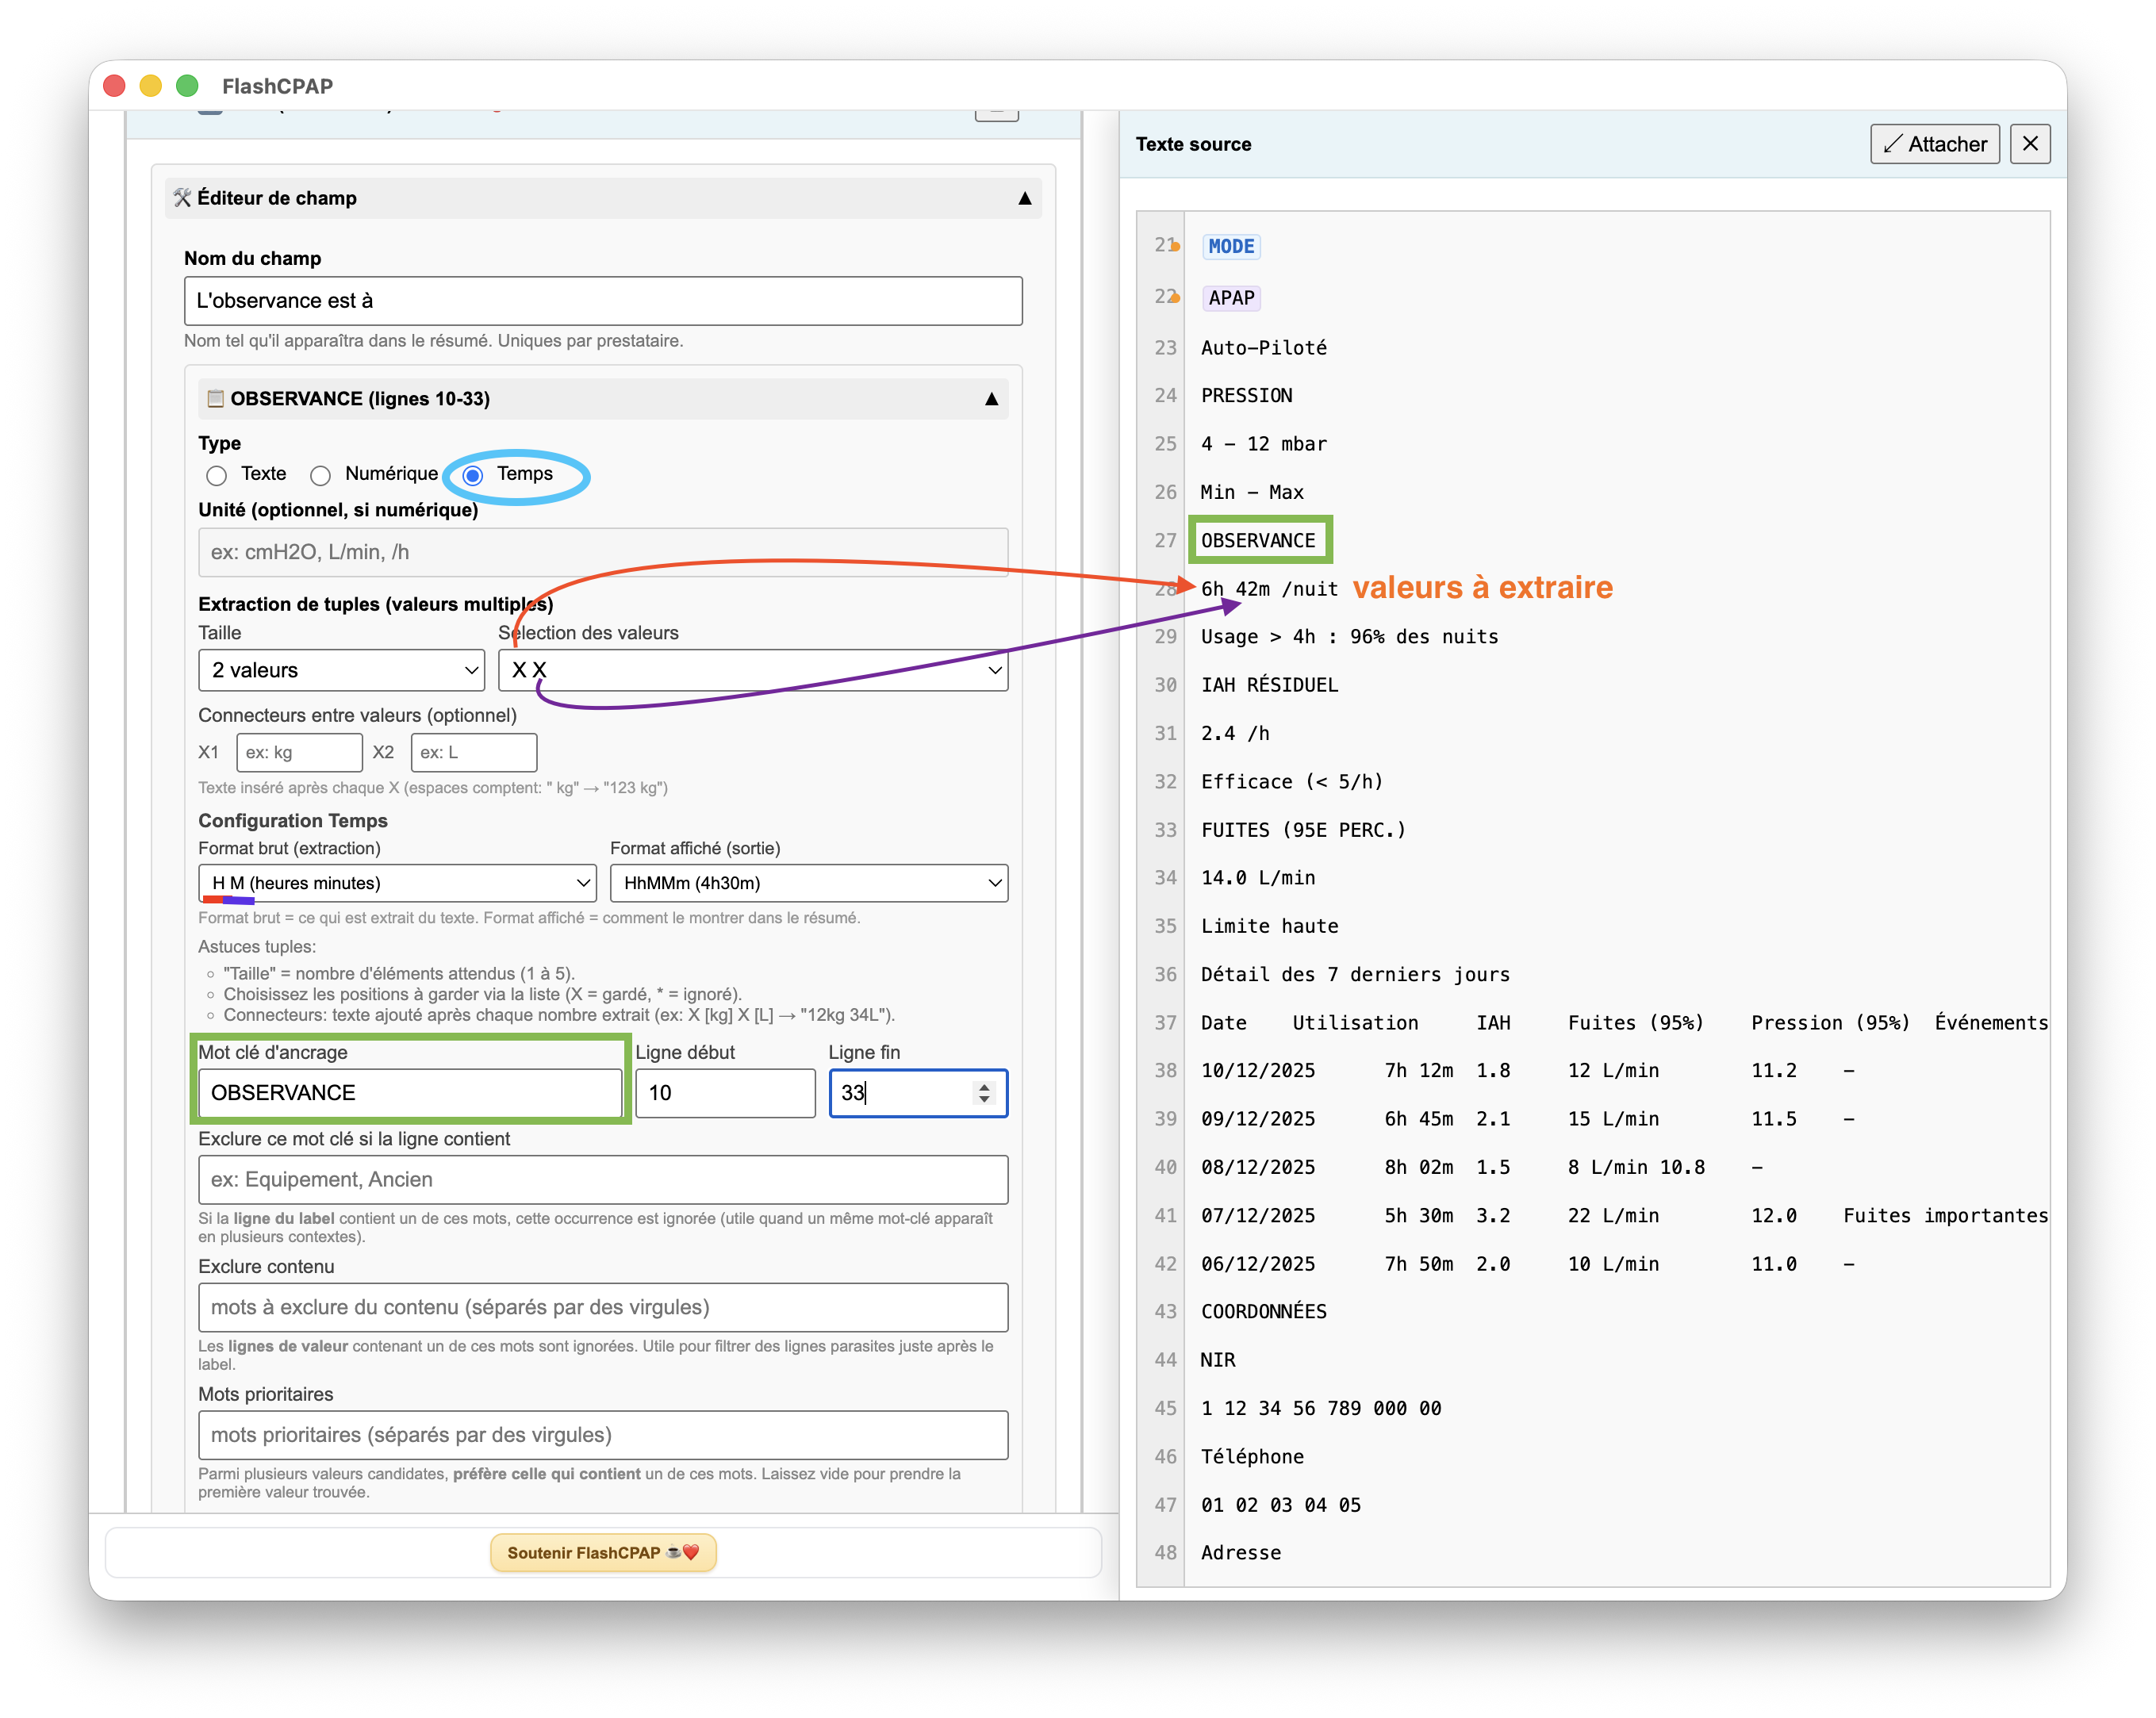Click the MODE tag on line 21
2156x1718 pixels.
(1230, 246)
